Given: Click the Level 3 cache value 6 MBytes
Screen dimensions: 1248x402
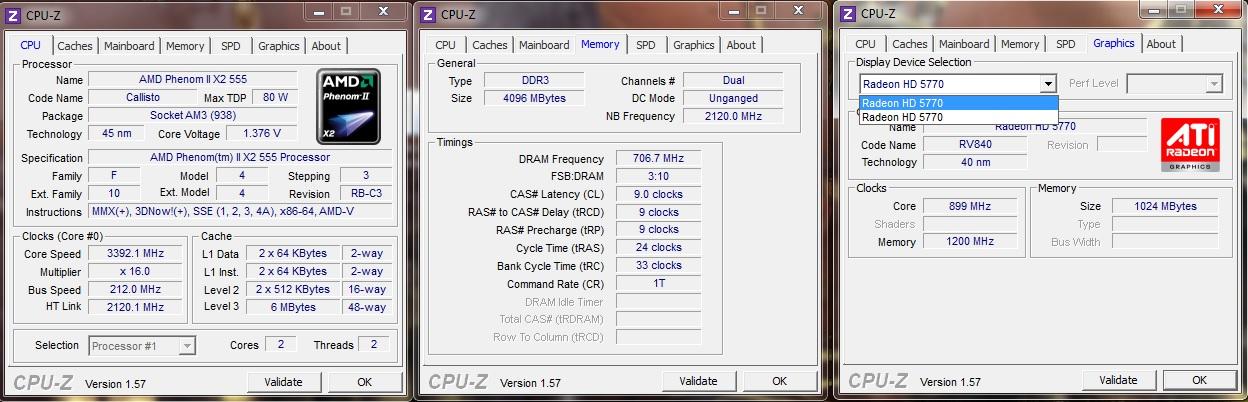Looking at the screenshot, I should [291, 308].
